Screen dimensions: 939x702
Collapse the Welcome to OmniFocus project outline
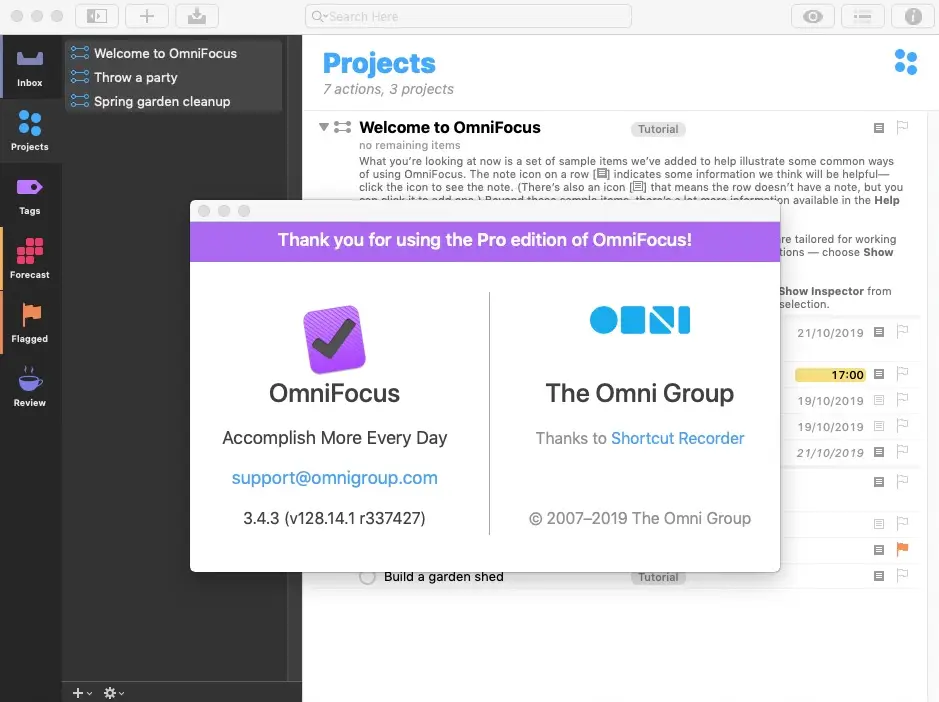tap(324, 127)
